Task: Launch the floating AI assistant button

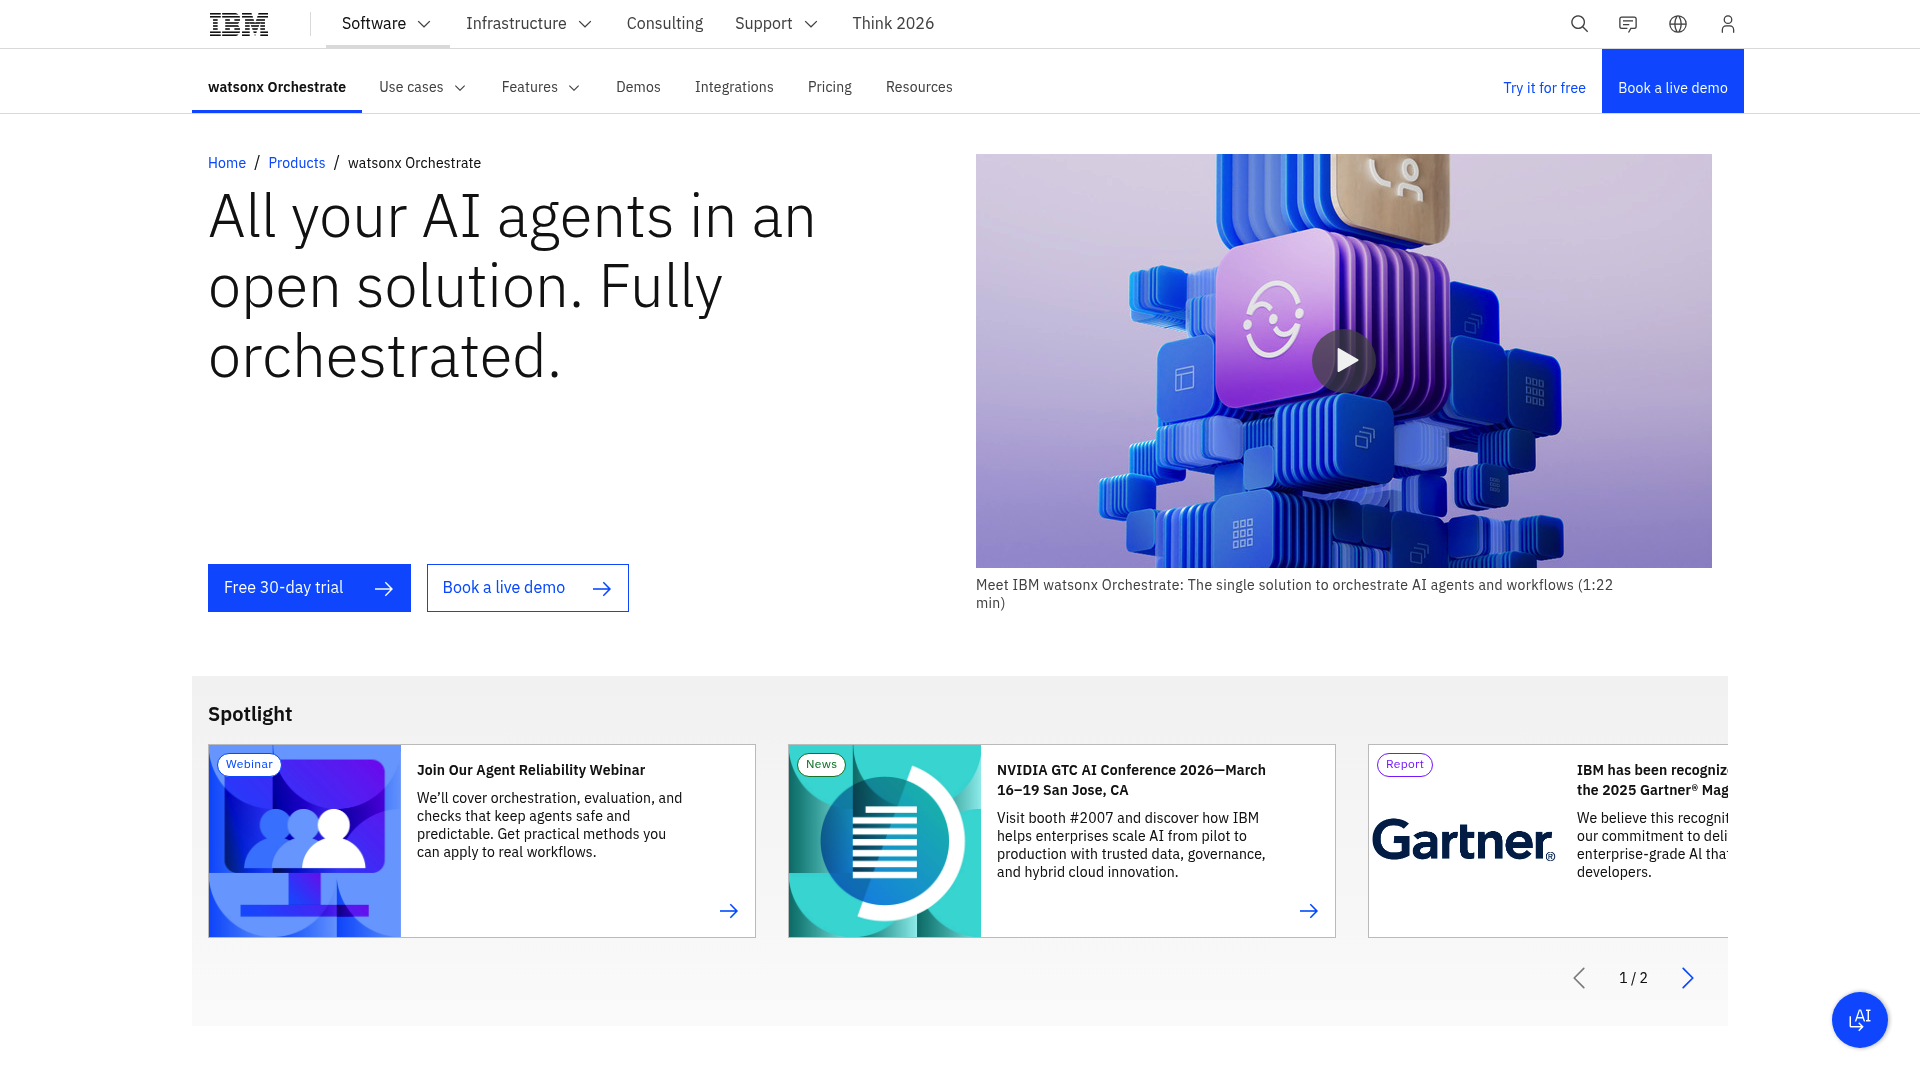Action: (1859, 1020)
